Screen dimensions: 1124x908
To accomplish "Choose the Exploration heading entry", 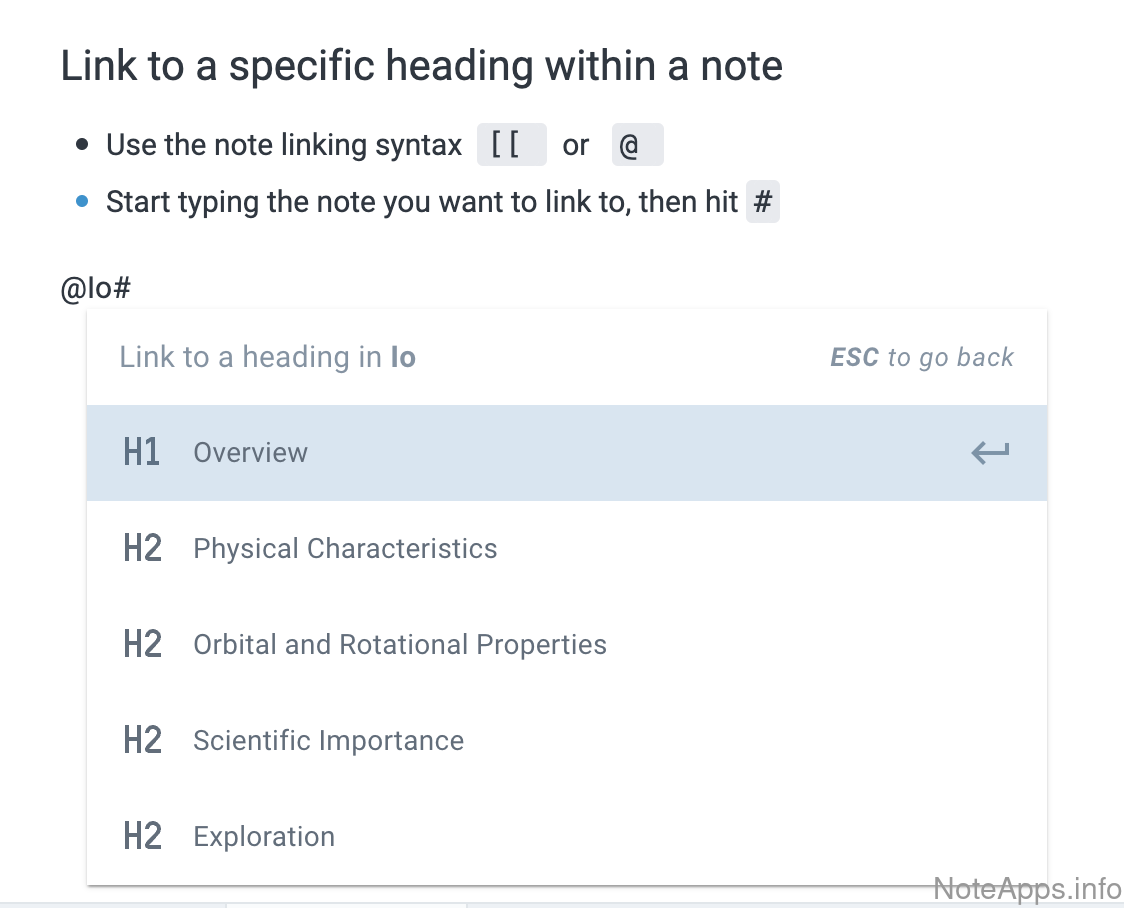I will (x=264, y=837).
